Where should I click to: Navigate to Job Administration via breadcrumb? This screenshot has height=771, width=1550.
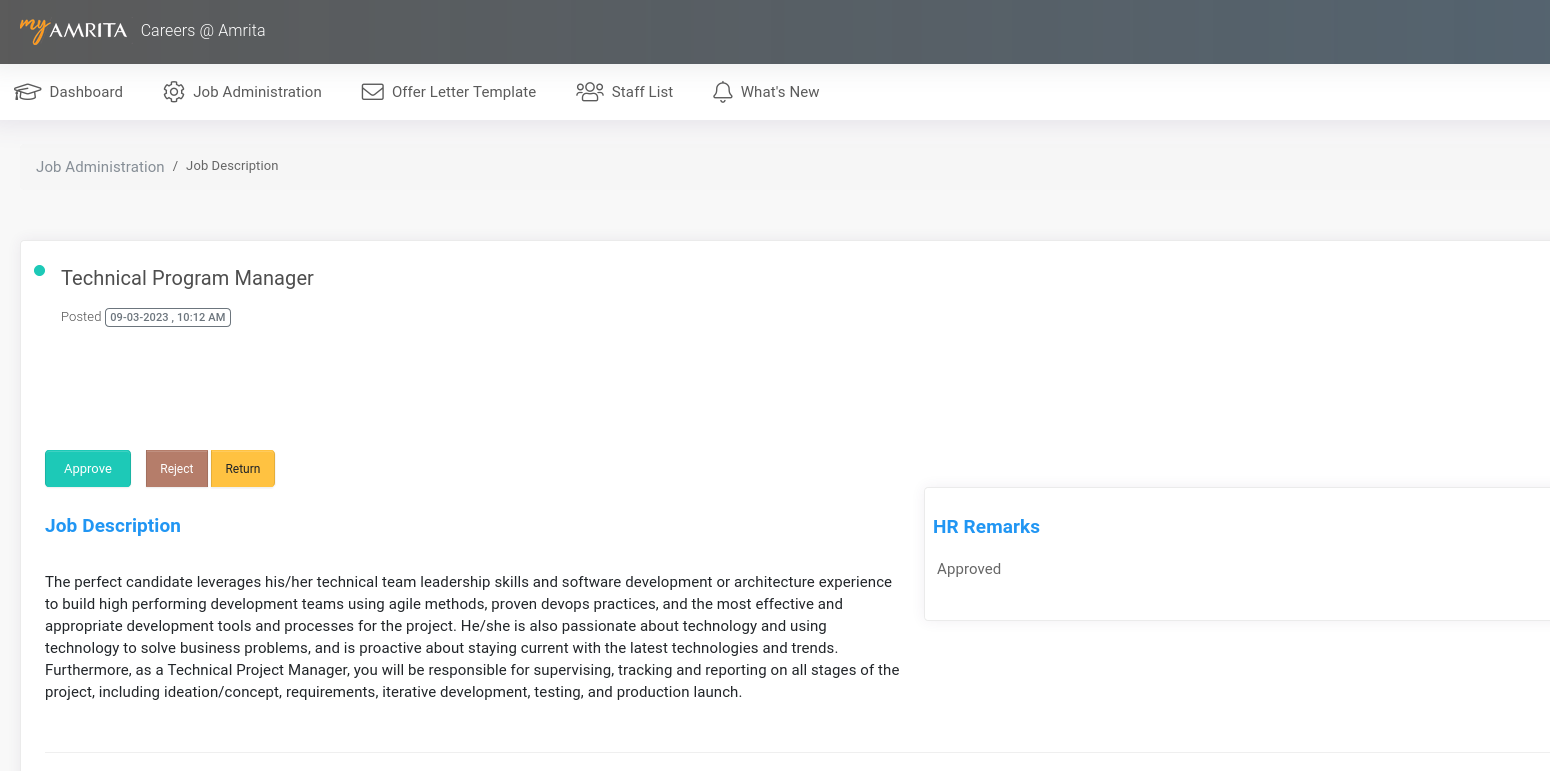100,167
